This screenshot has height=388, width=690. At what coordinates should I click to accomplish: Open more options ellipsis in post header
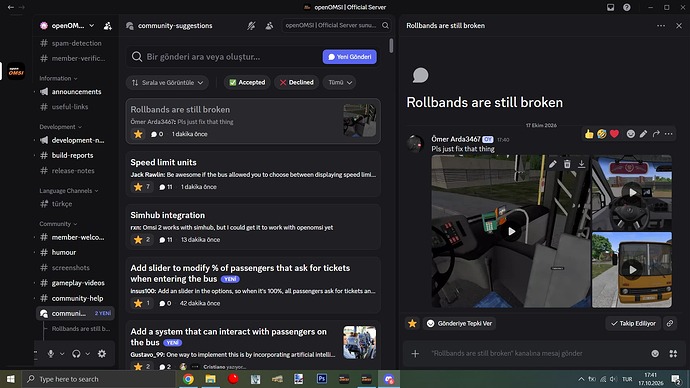(661, 26)
